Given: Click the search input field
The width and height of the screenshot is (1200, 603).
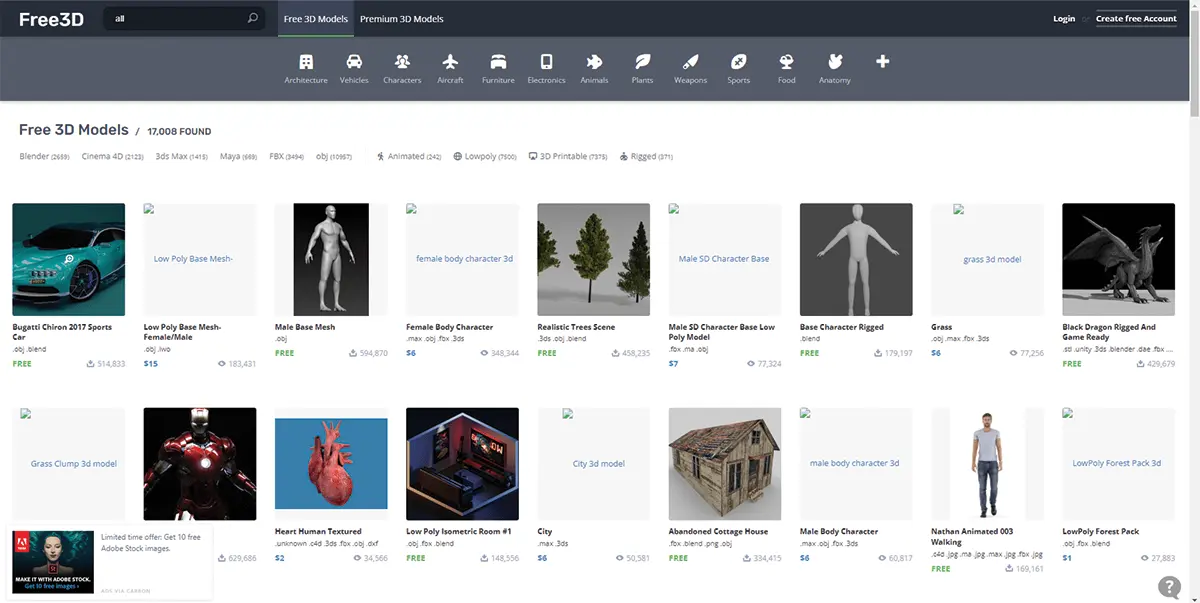Looking at the screenshot, I should click(175, 18).
